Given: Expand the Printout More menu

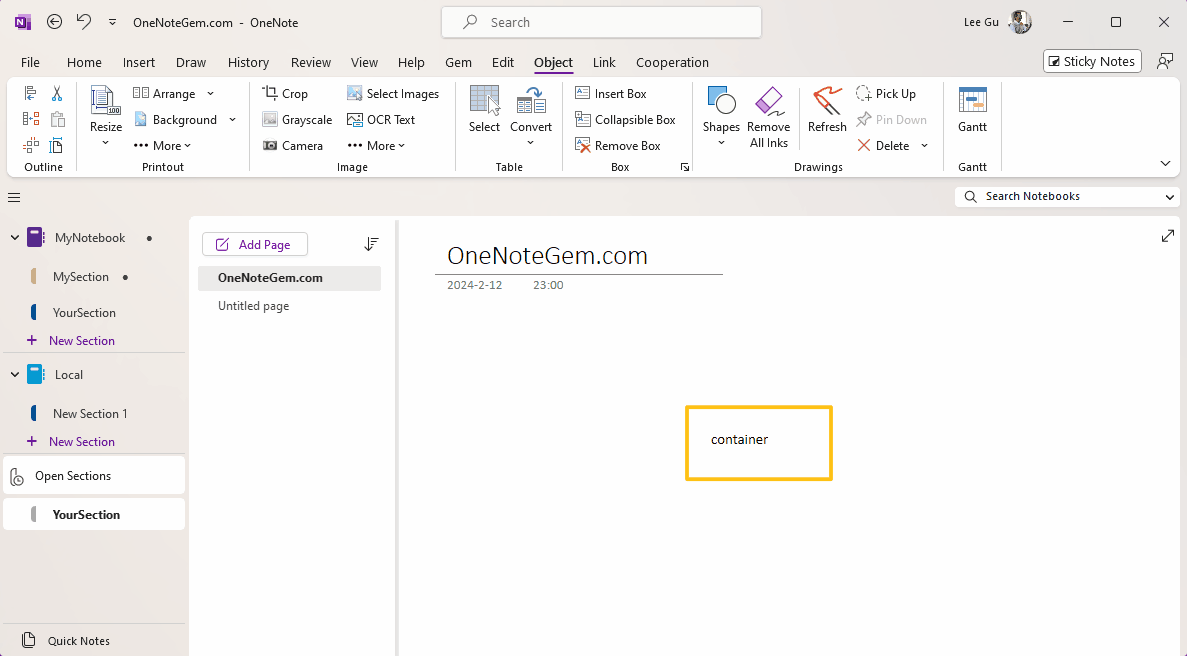Looking at the screenshot, I should point(162,145).
